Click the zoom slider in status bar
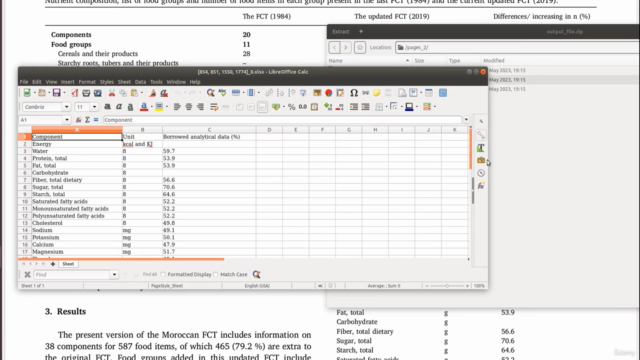The width and height of the screenshot is (640, 360). click(x=447, y=286)
